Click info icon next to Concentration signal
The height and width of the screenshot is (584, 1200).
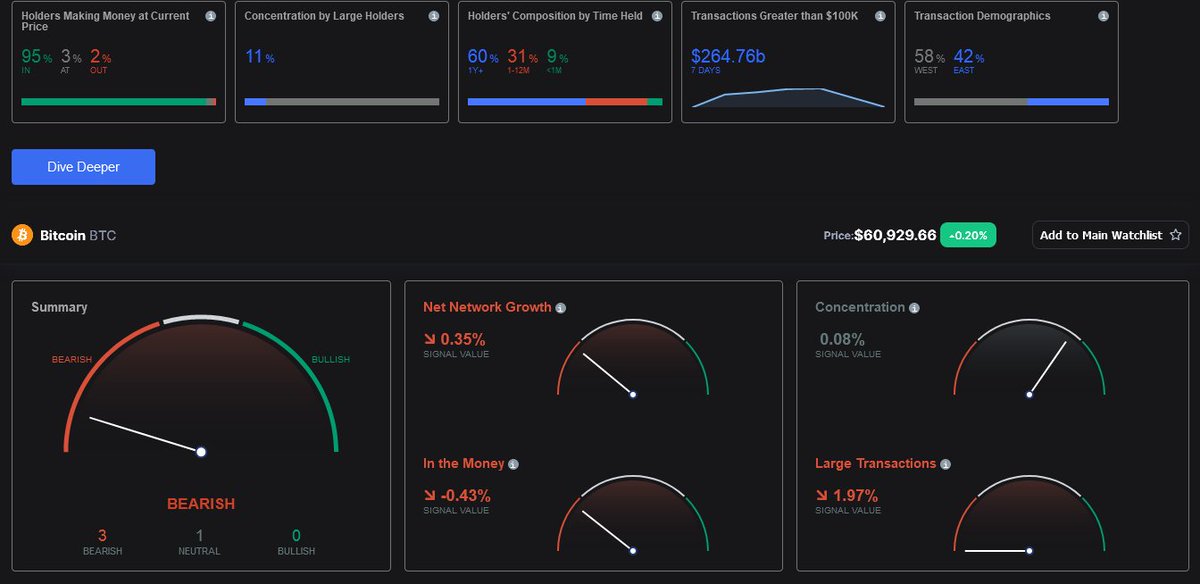pos(914,308)
